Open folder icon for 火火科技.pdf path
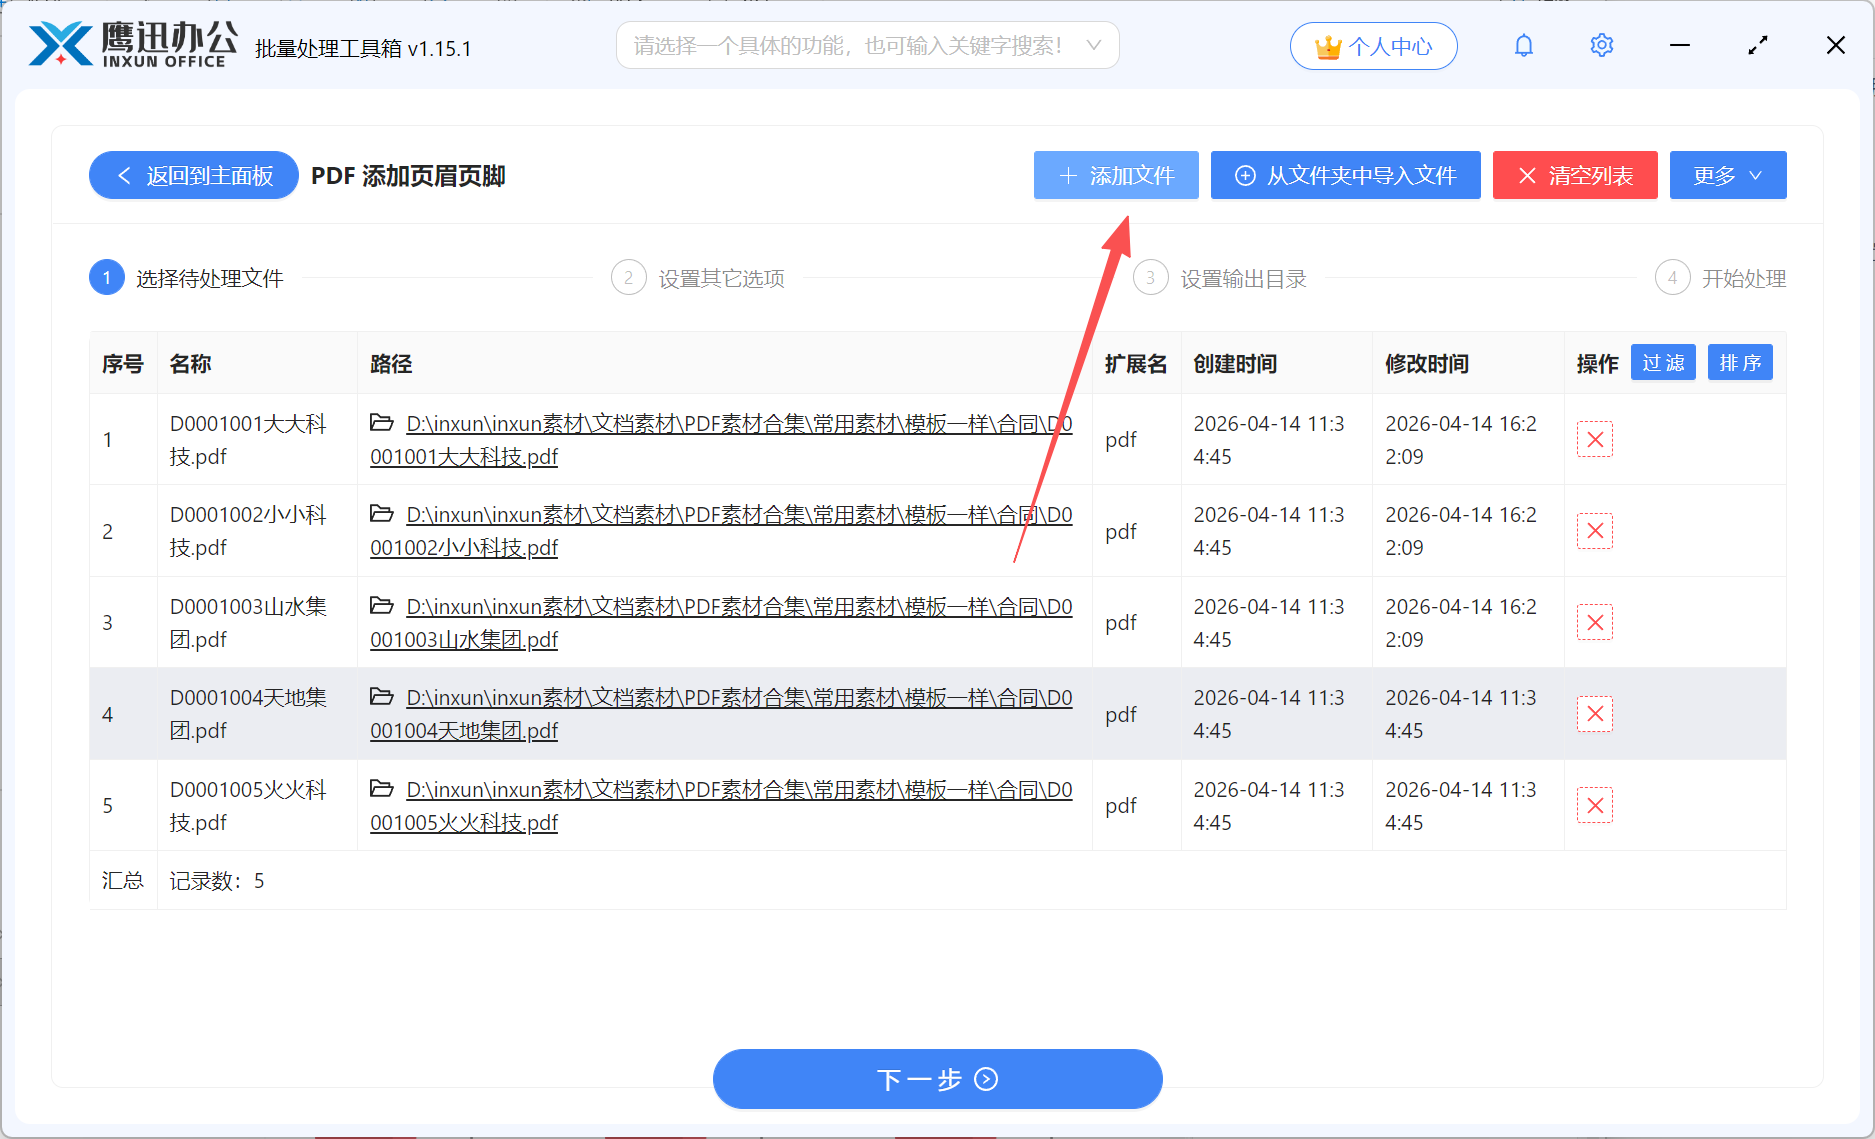1875x1139 pixels. tap(382, 789)
